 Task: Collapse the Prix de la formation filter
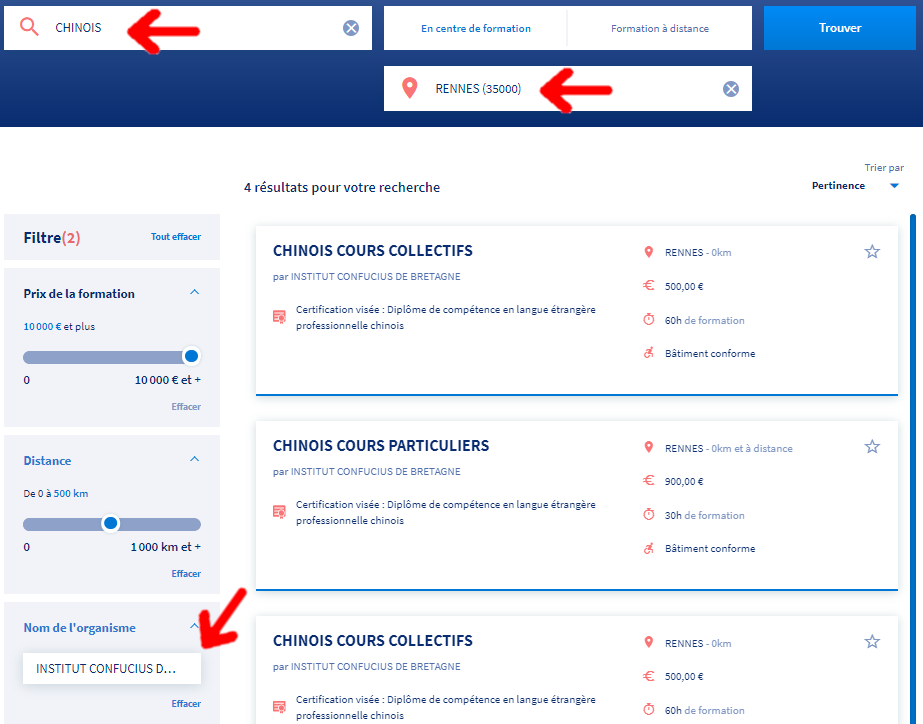click(x=194, y=293)
